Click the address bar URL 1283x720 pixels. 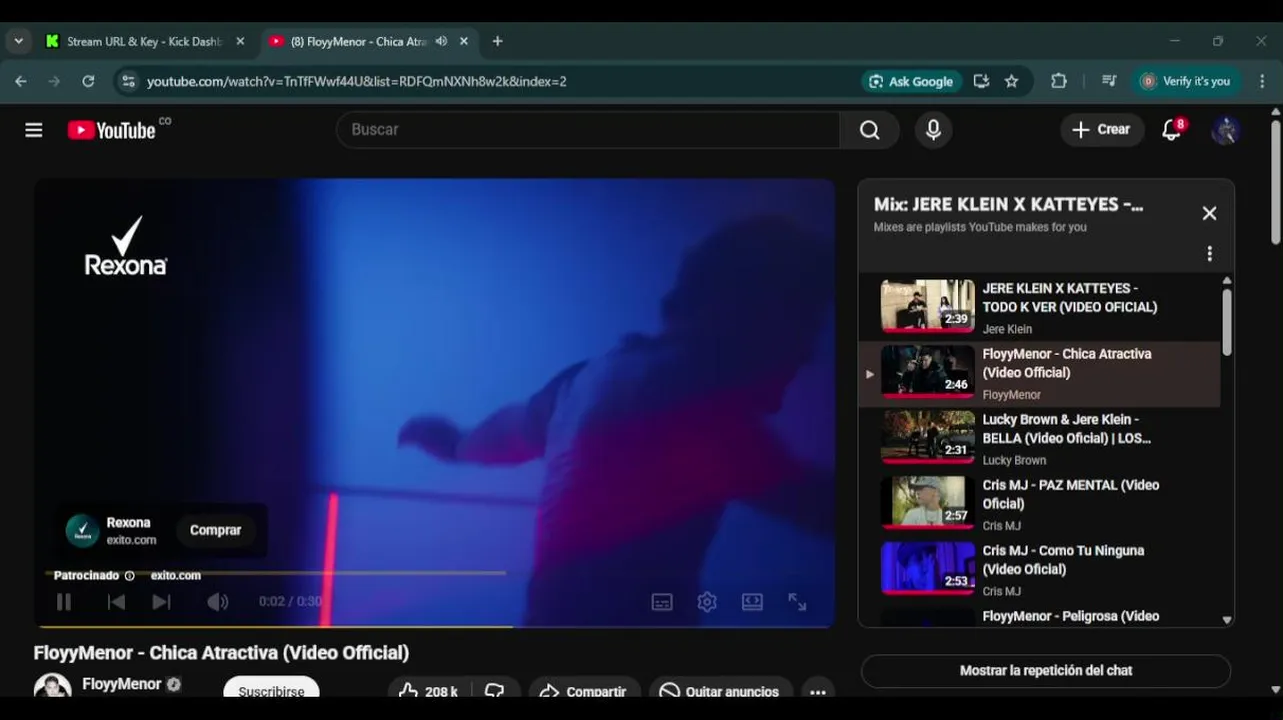click(x=357, y=82)
